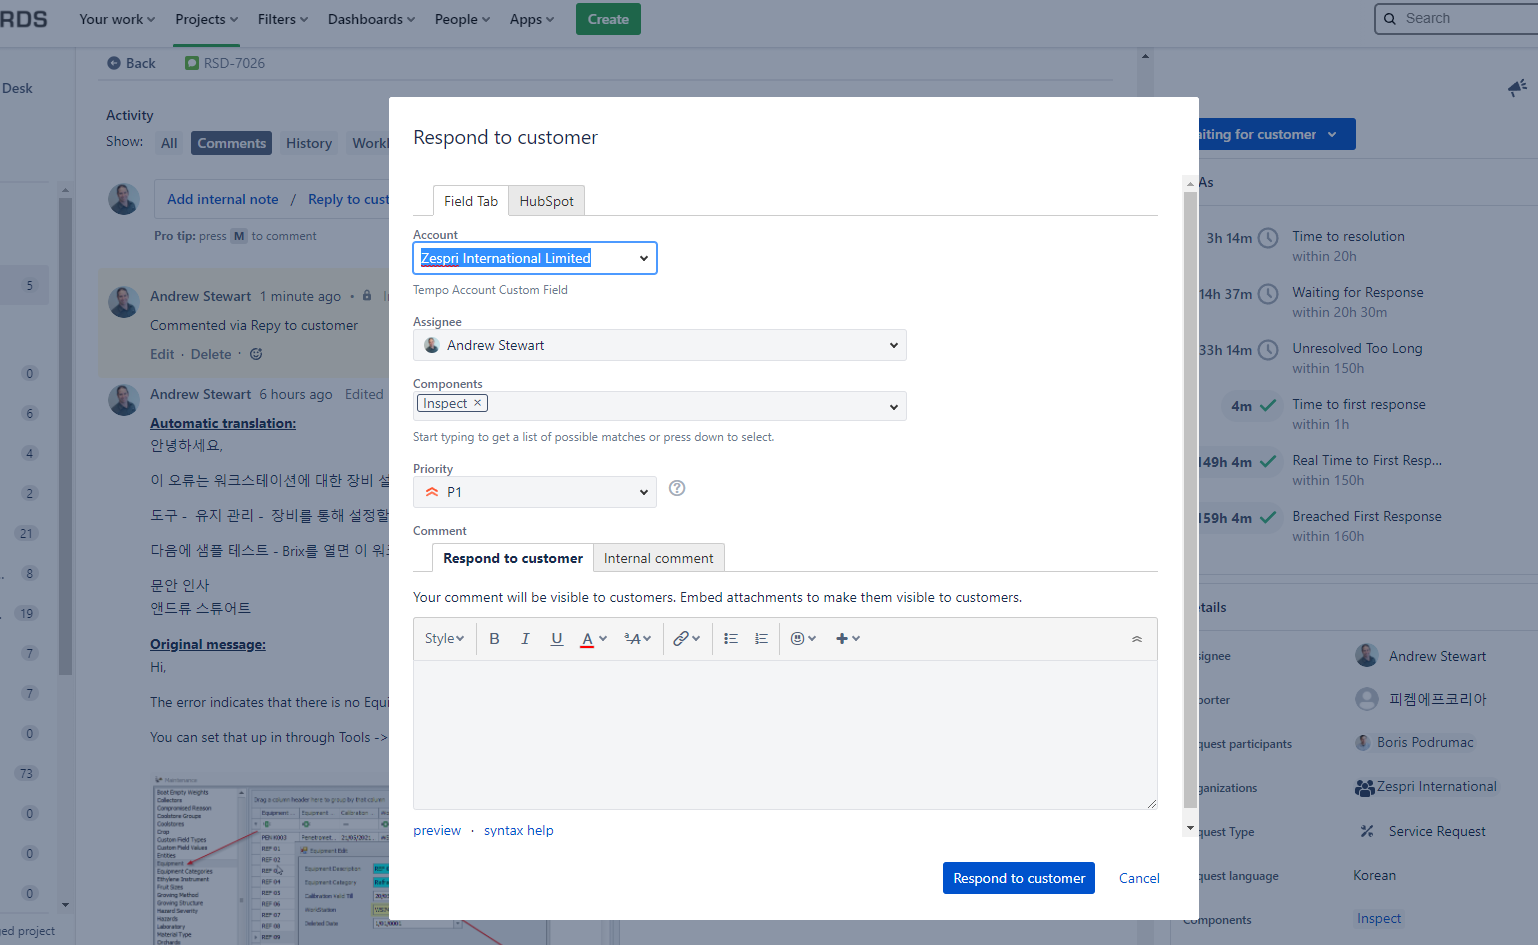Show All activity
The image size is (1538, 945).
coord(169,143)
